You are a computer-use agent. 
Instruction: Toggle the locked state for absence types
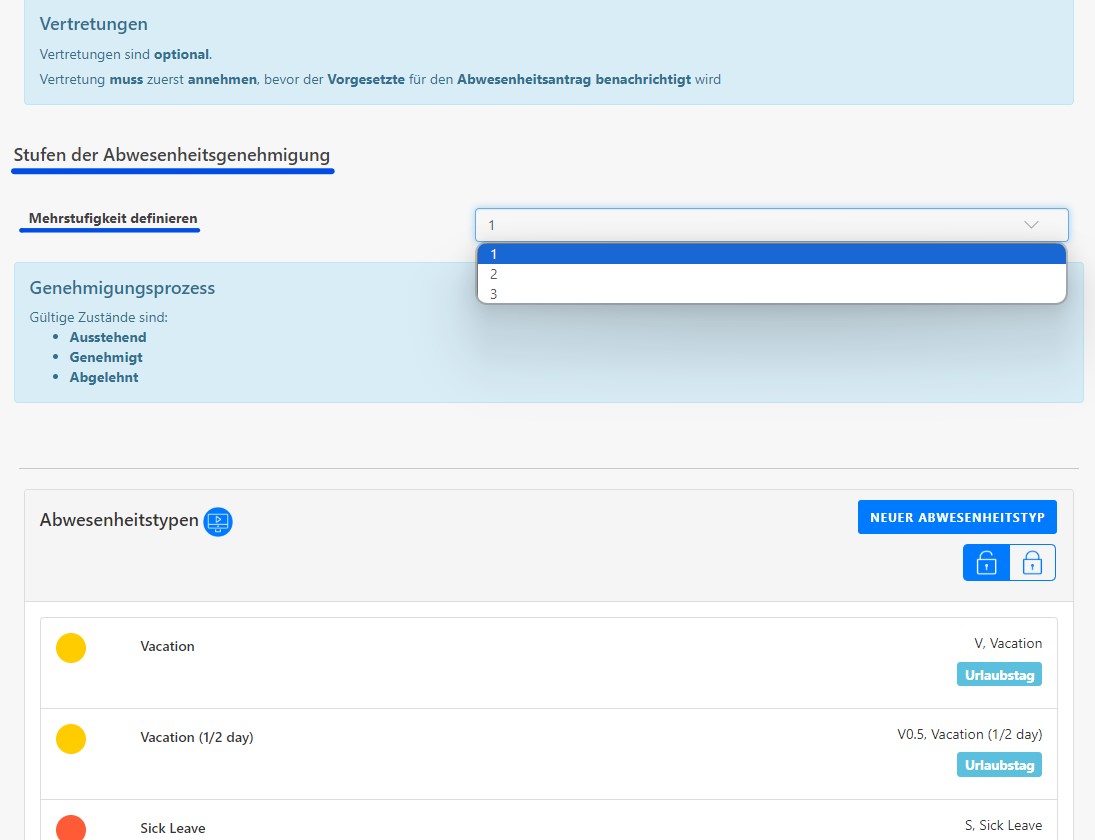[x=1032, y=562]
